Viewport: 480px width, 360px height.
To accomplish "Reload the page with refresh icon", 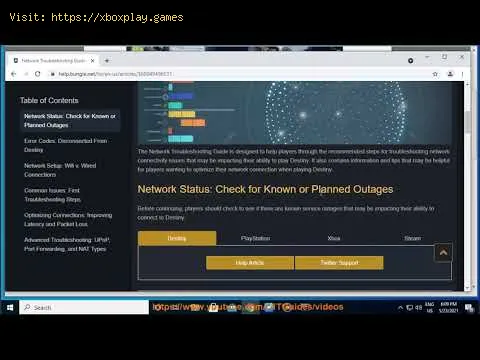I will [x=37, y=74].
